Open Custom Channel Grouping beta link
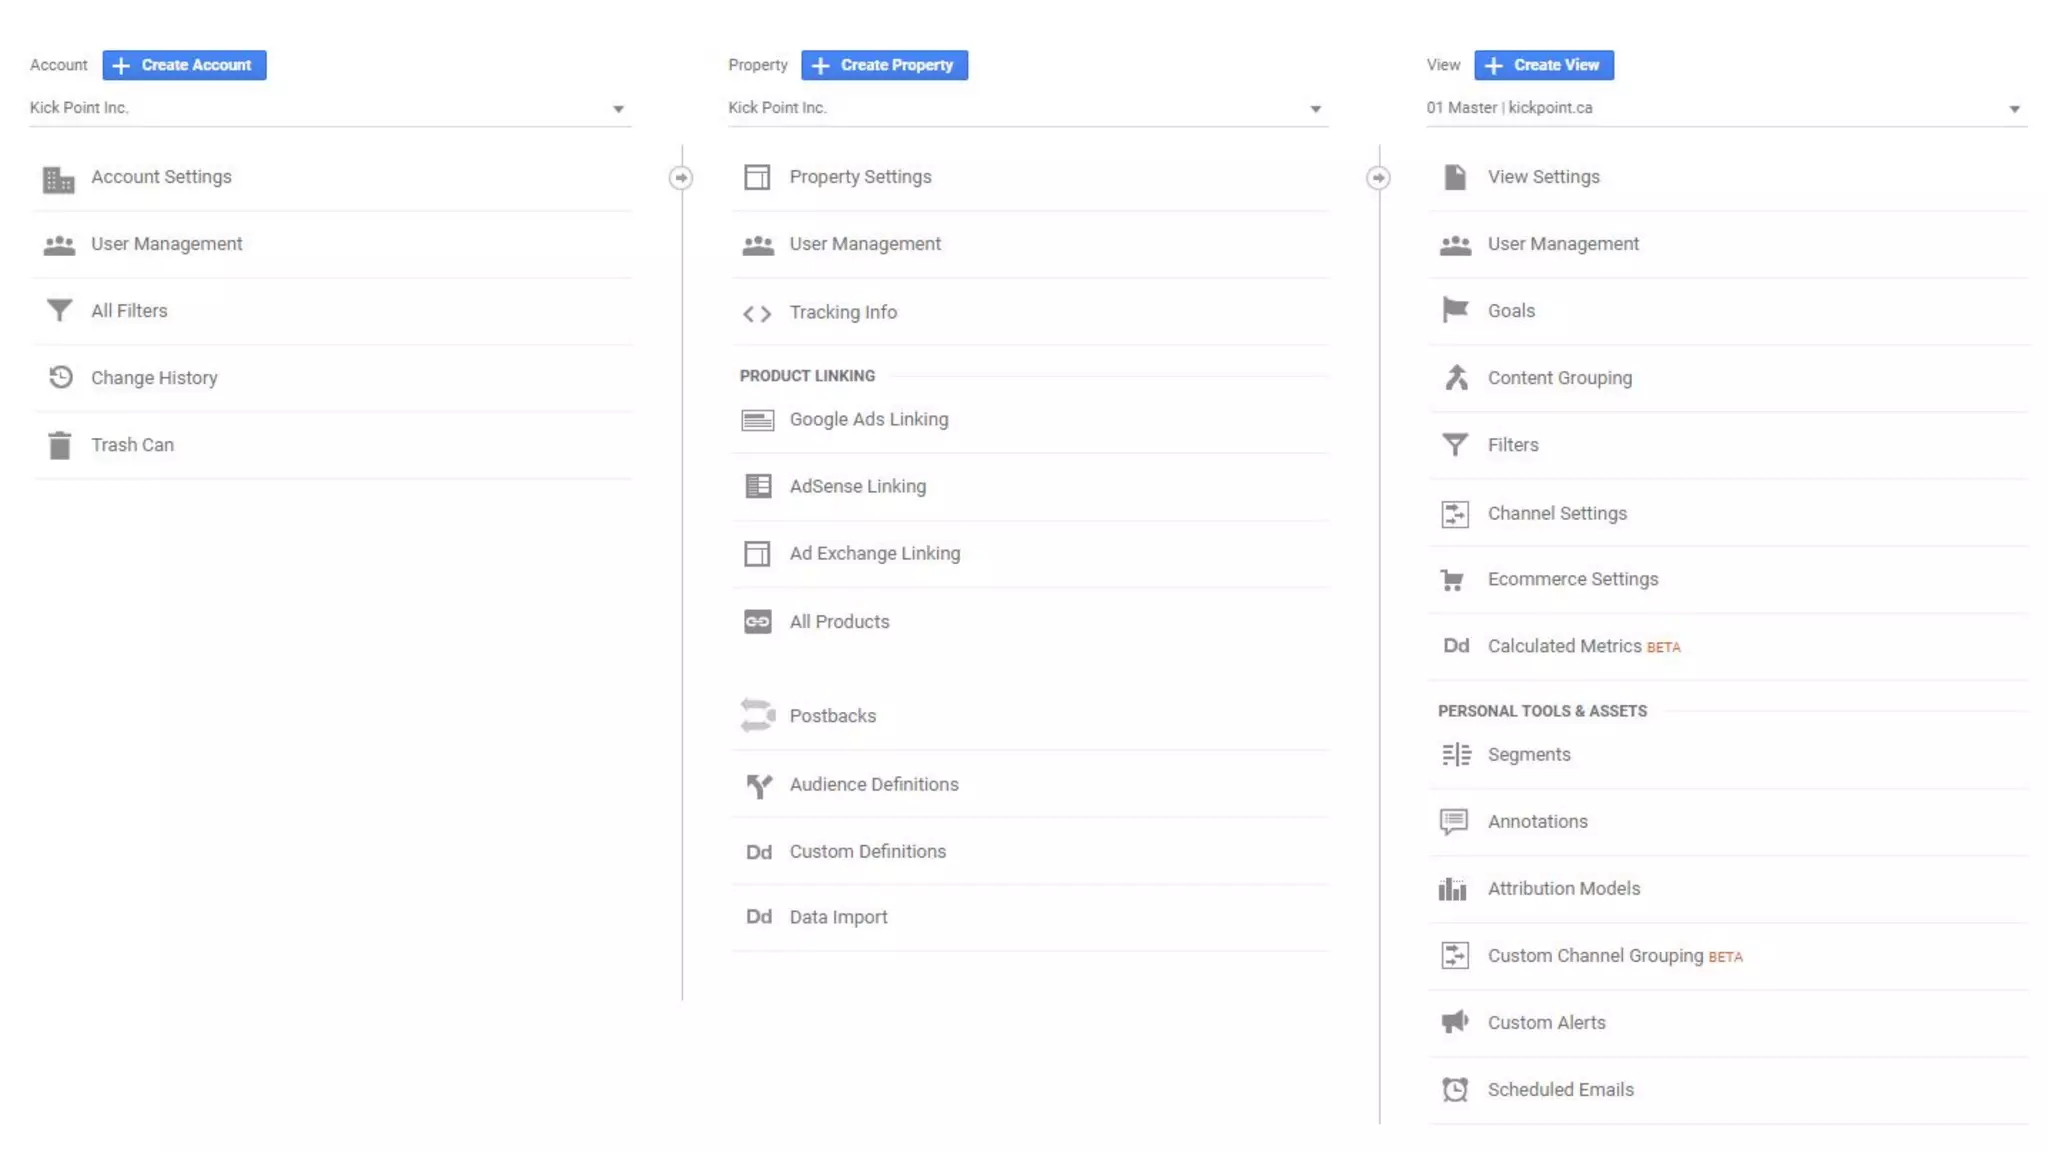This screenshot has height=1152, width=2048. tap(1595, 956)
